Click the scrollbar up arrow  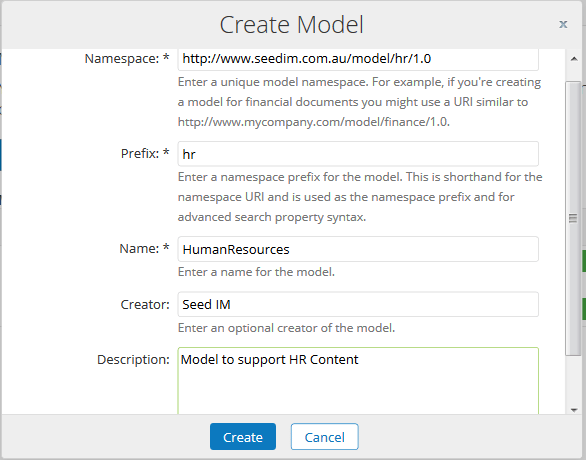574,59
